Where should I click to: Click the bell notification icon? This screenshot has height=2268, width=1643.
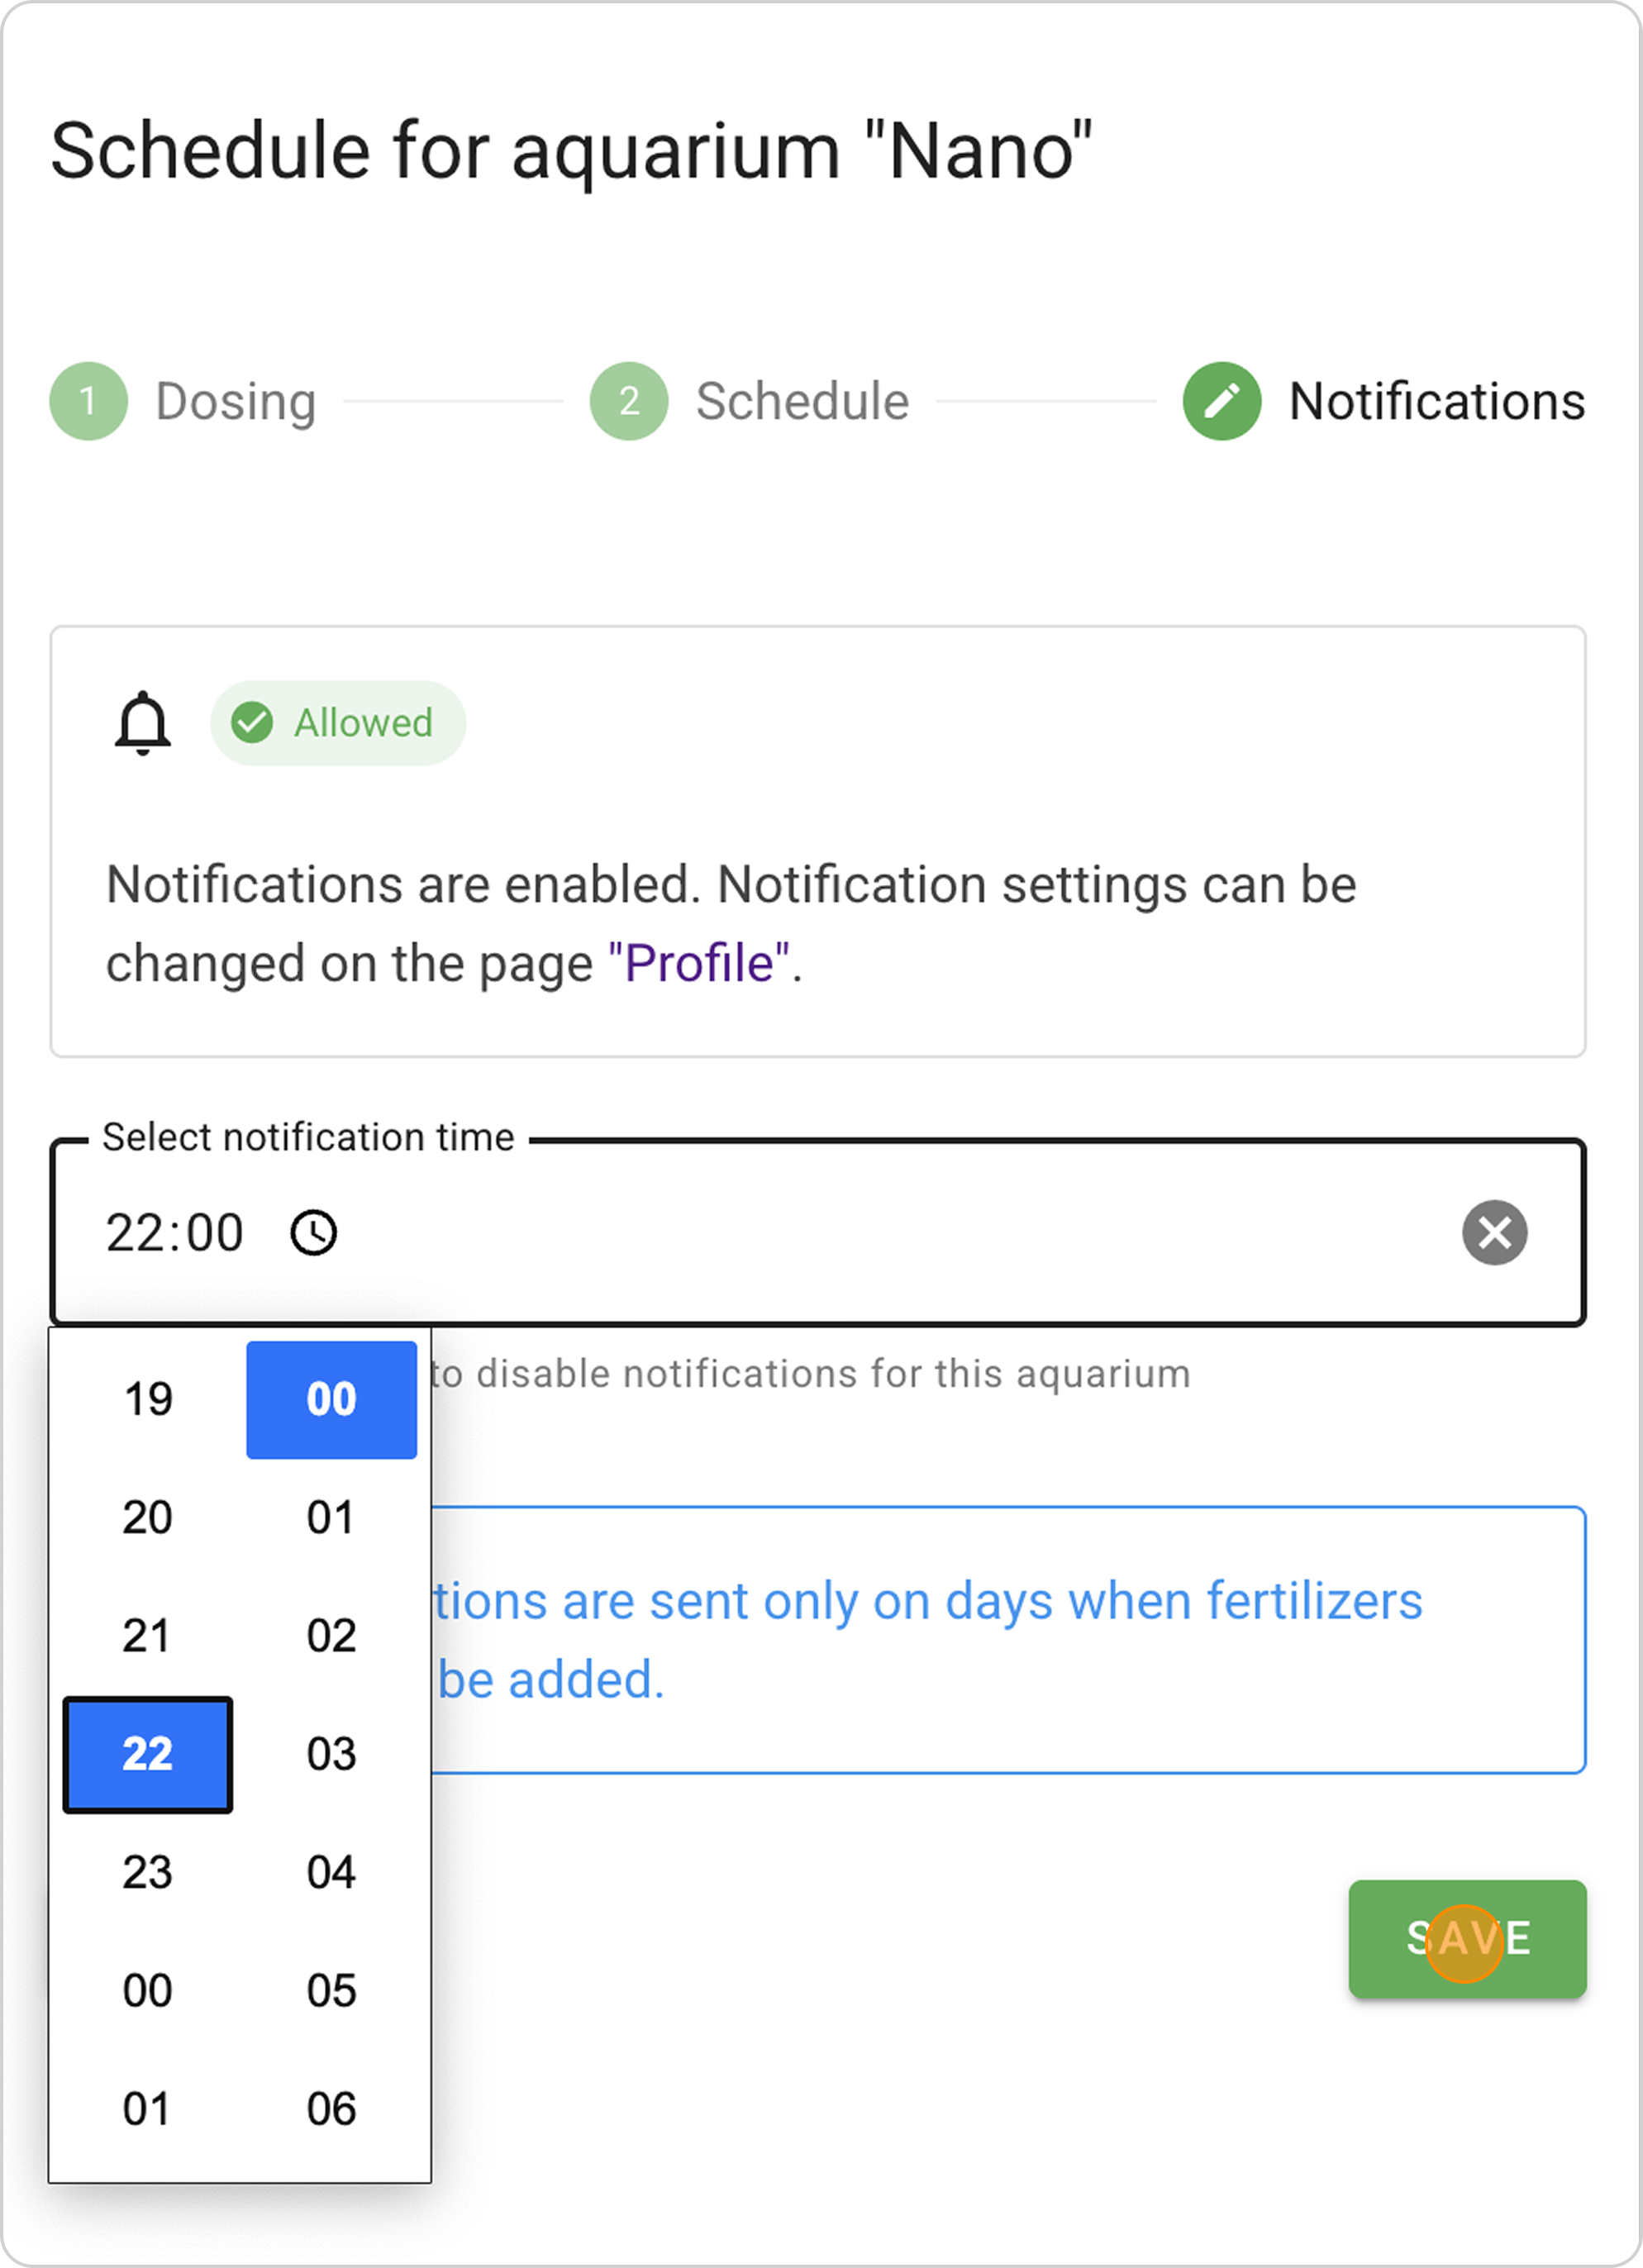[x=143, y=723]
